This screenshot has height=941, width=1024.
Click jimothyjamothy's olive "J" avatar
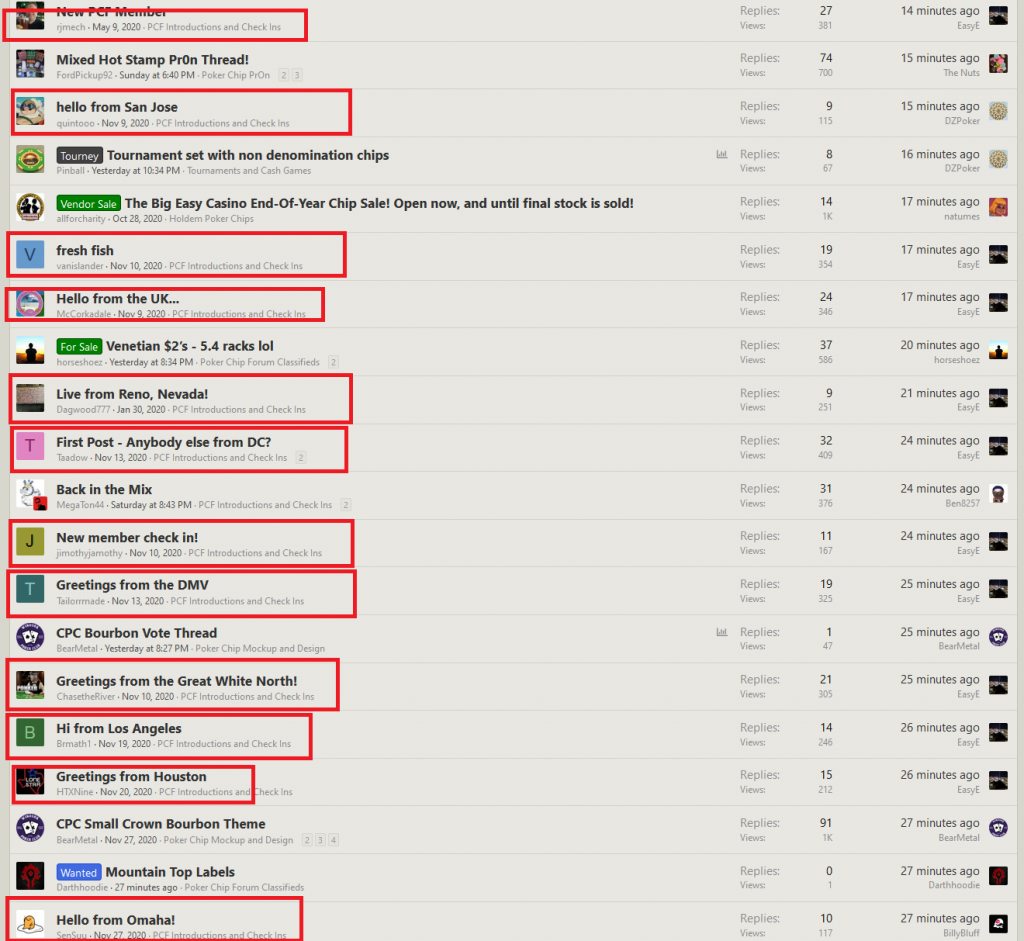tap(30, 543)
